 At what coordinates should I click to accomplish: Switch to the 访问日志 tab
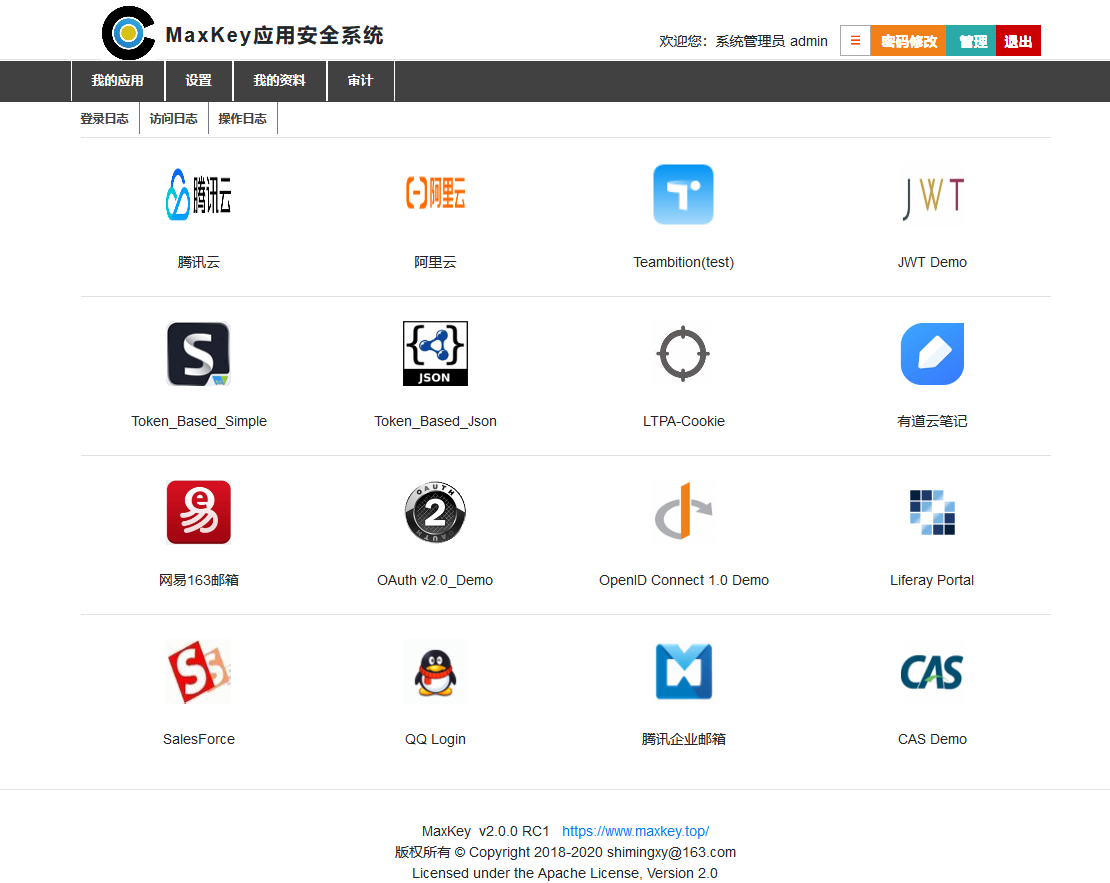coord(173,119)
